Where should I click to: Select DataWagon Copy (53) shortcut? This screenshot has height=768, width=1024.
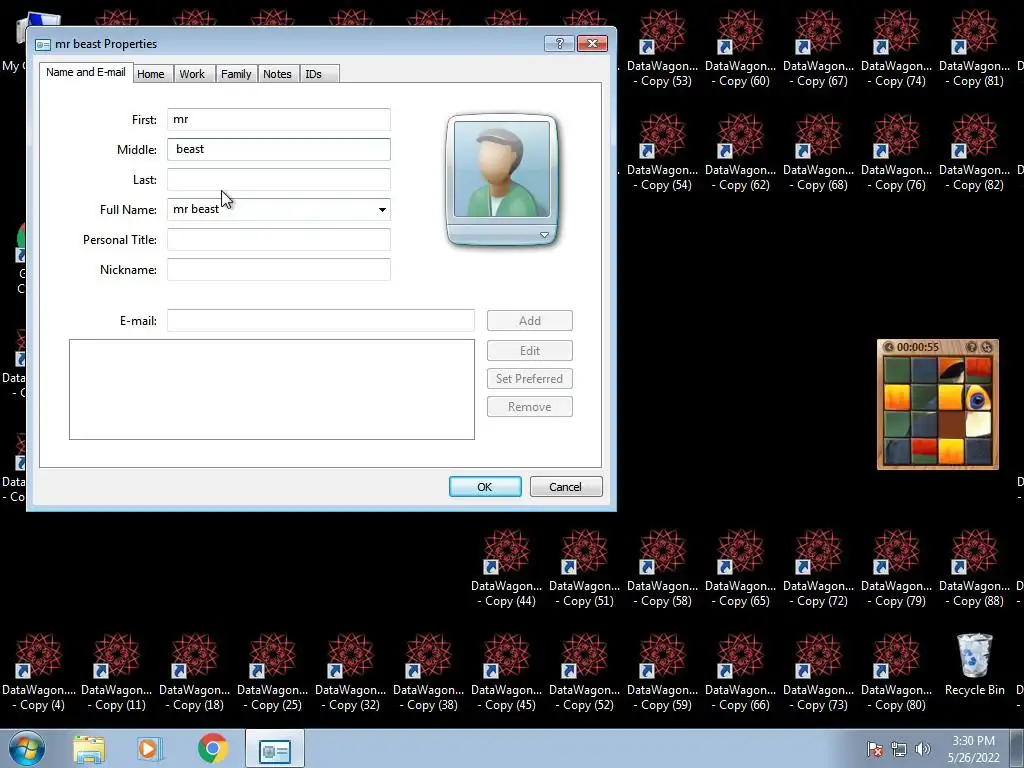(662, 49)
